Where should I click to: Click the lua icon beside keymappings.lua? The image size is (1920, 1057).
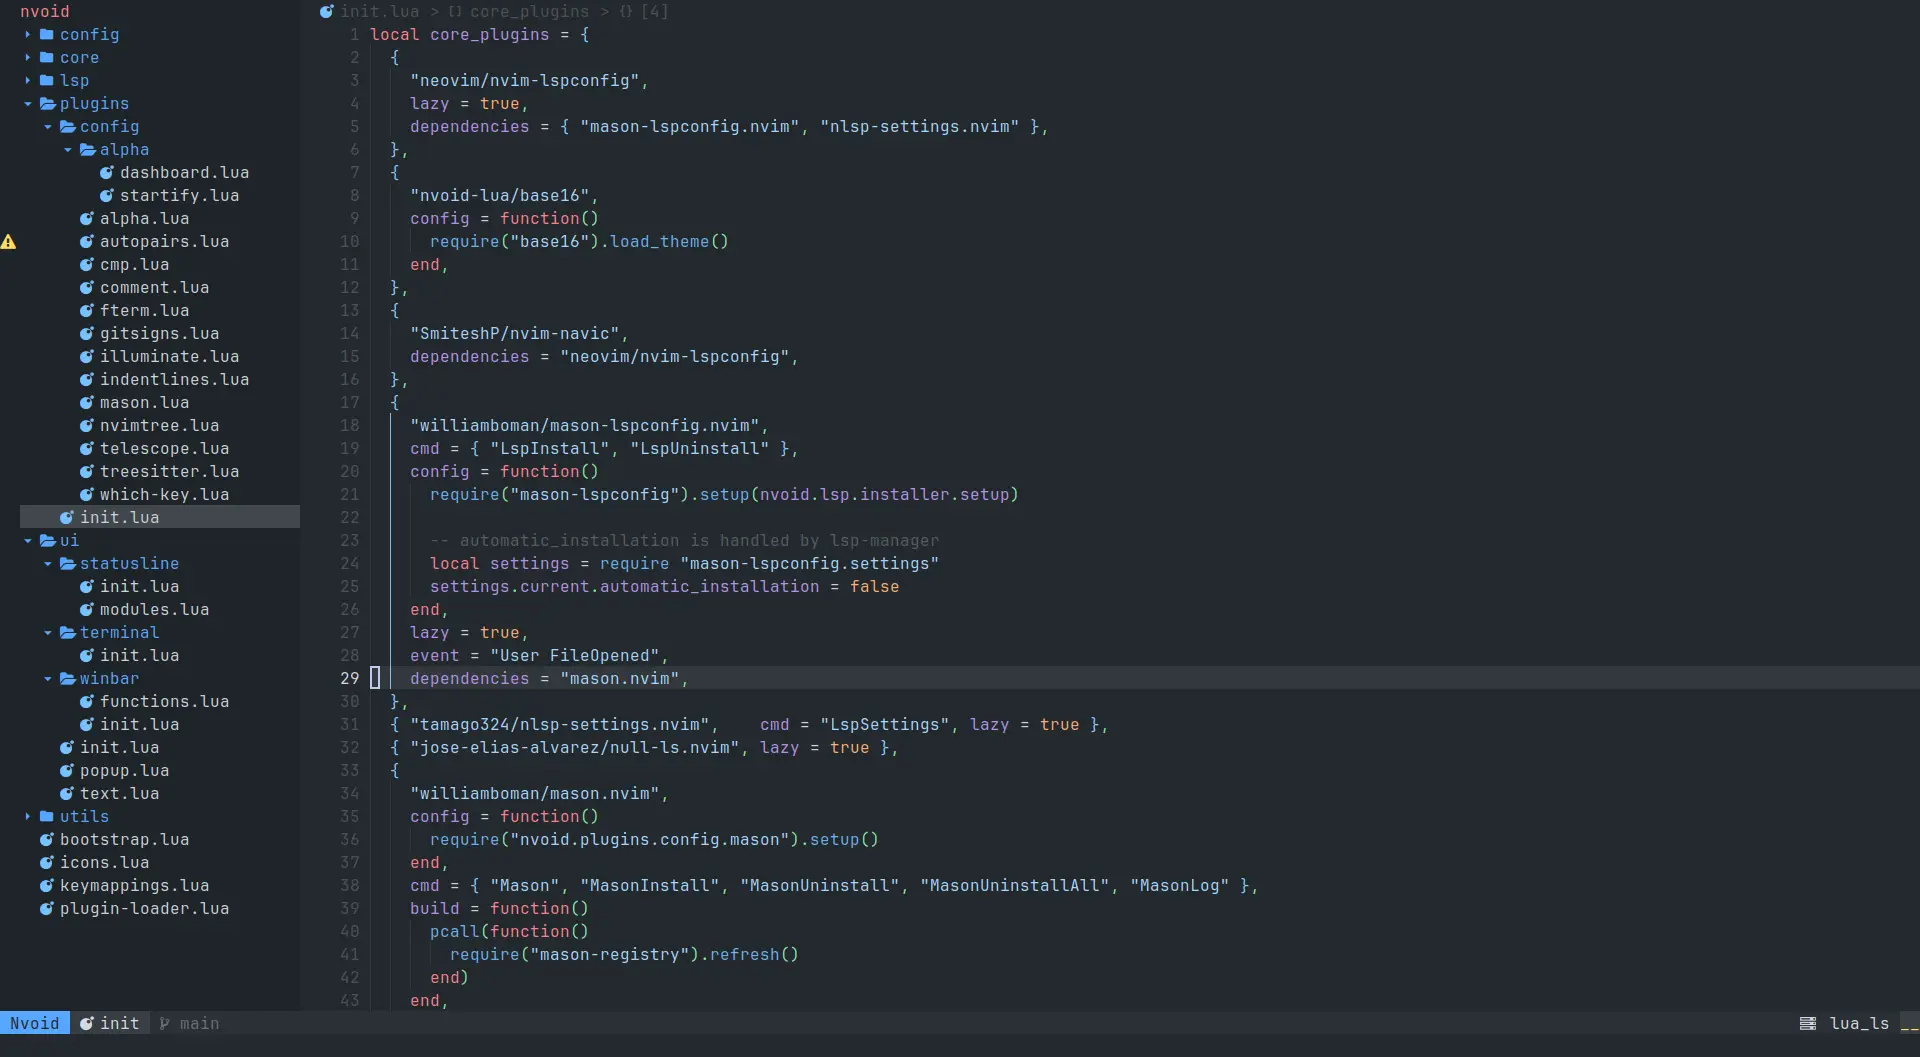tap(47, 886)
